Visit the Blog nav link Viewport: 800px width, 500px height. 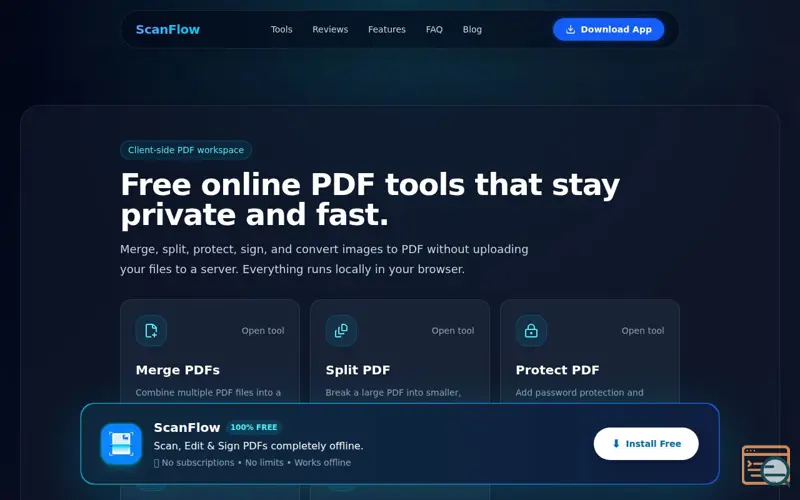point(472,30)
